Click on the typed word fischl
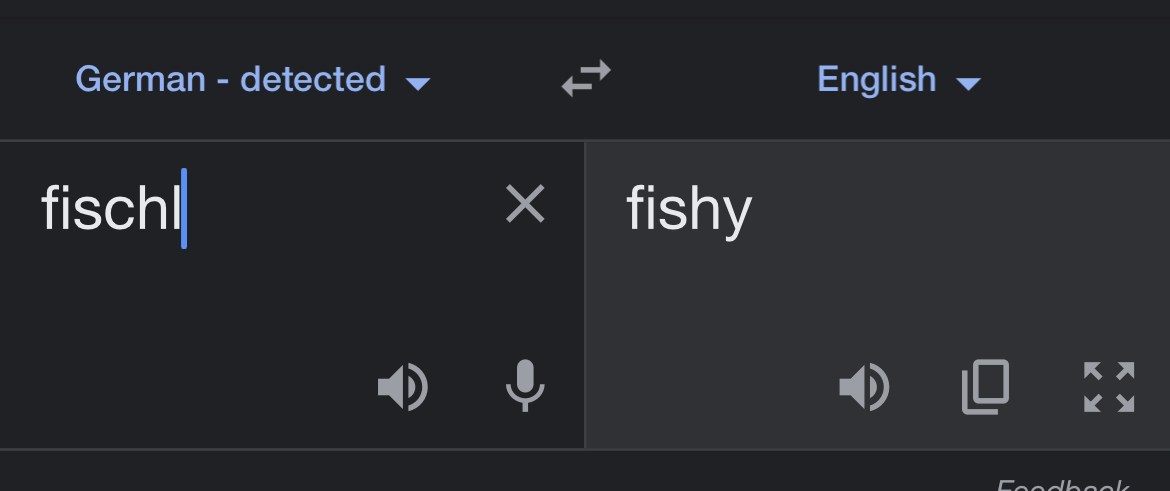This screenshot has width=1170, height=491. [111, 209]
